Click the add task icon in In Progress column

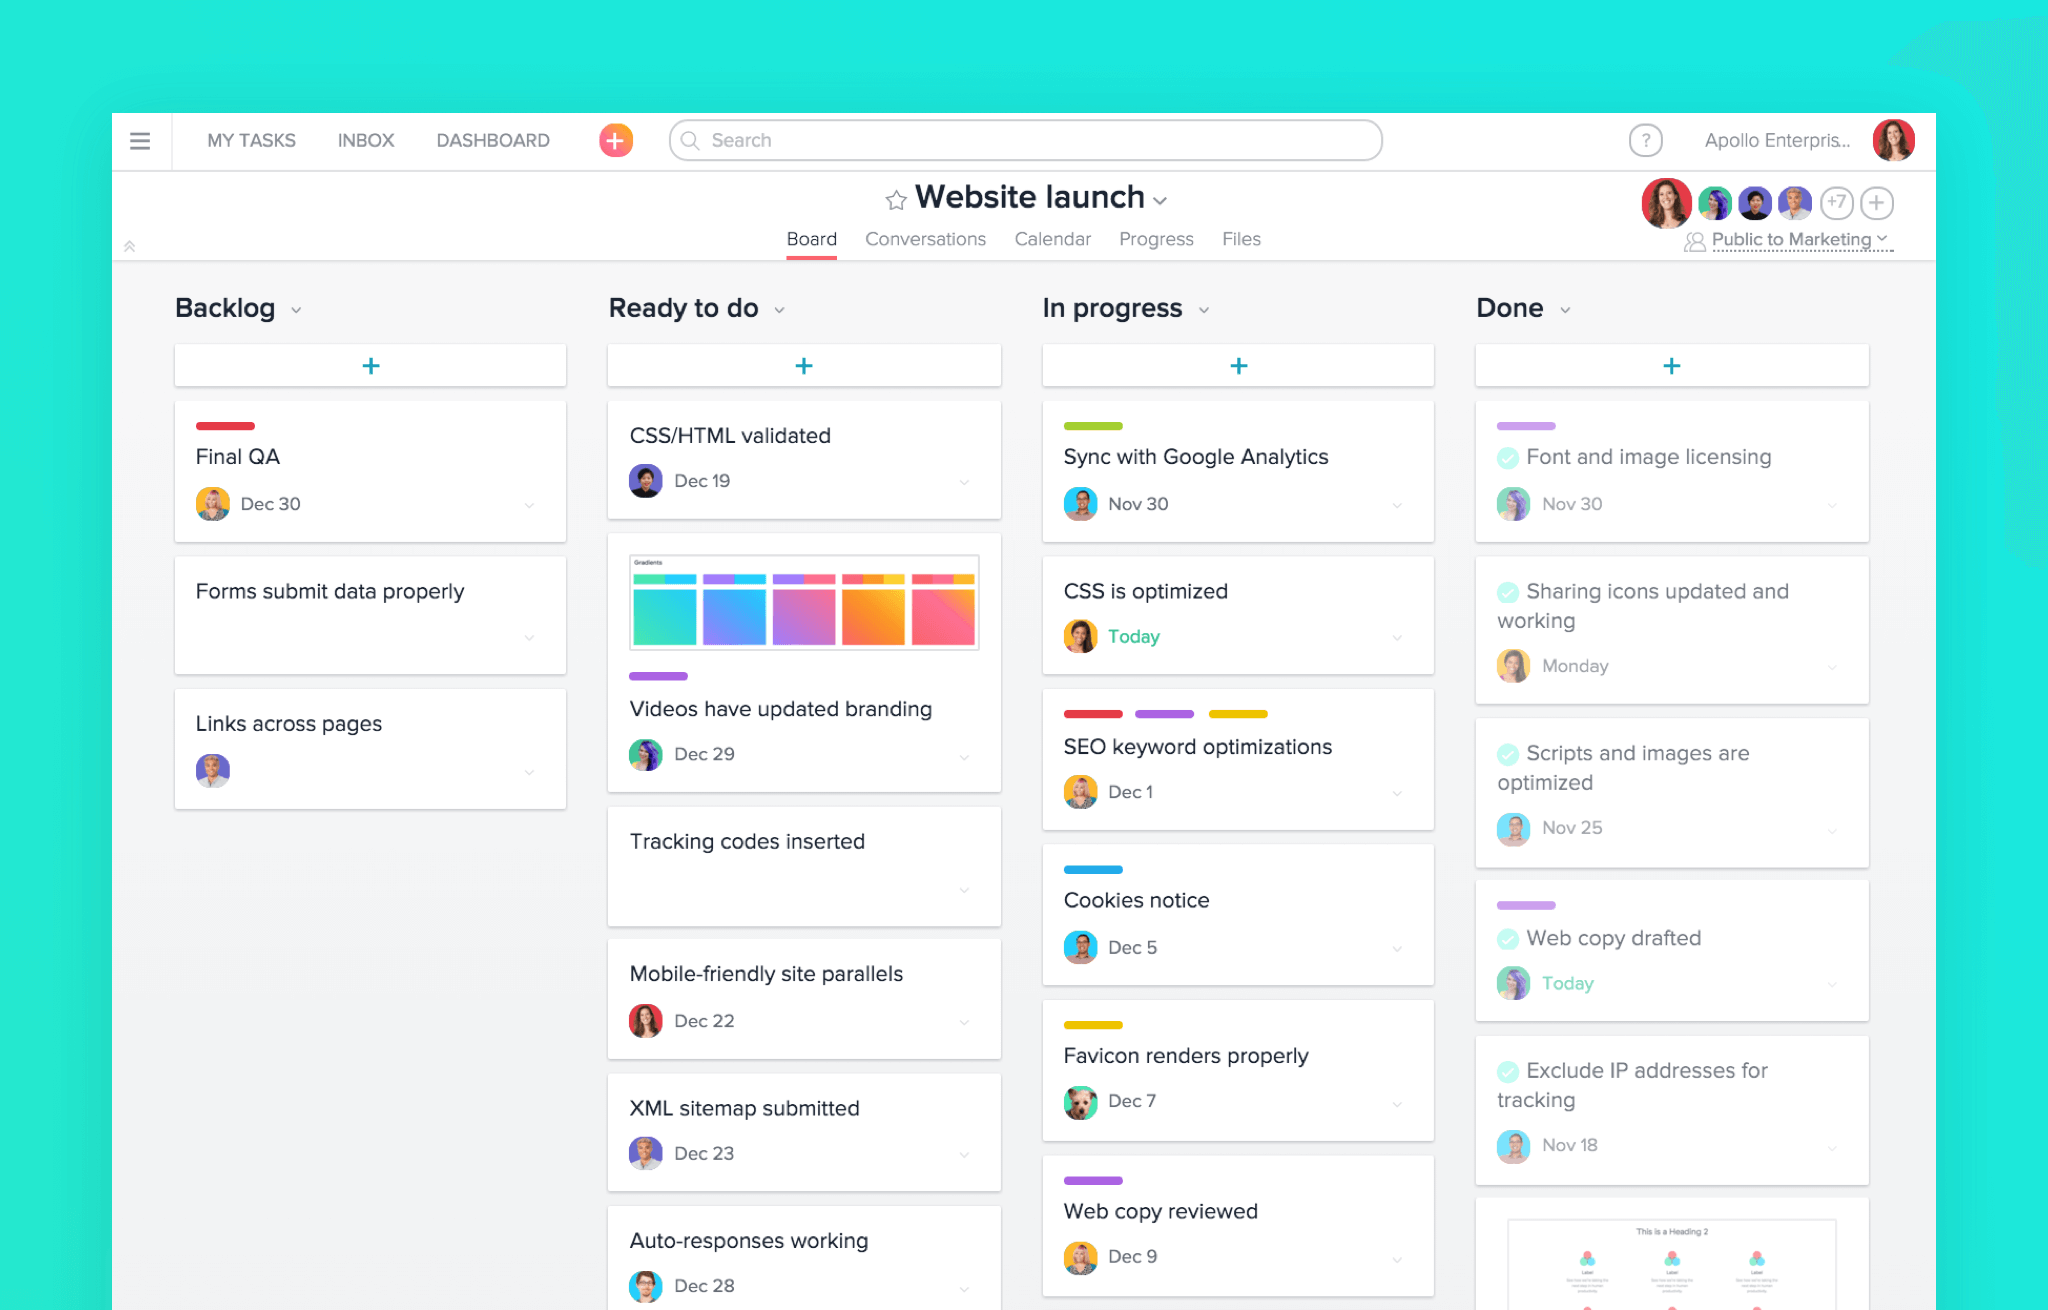click(x=1236, y=366)
